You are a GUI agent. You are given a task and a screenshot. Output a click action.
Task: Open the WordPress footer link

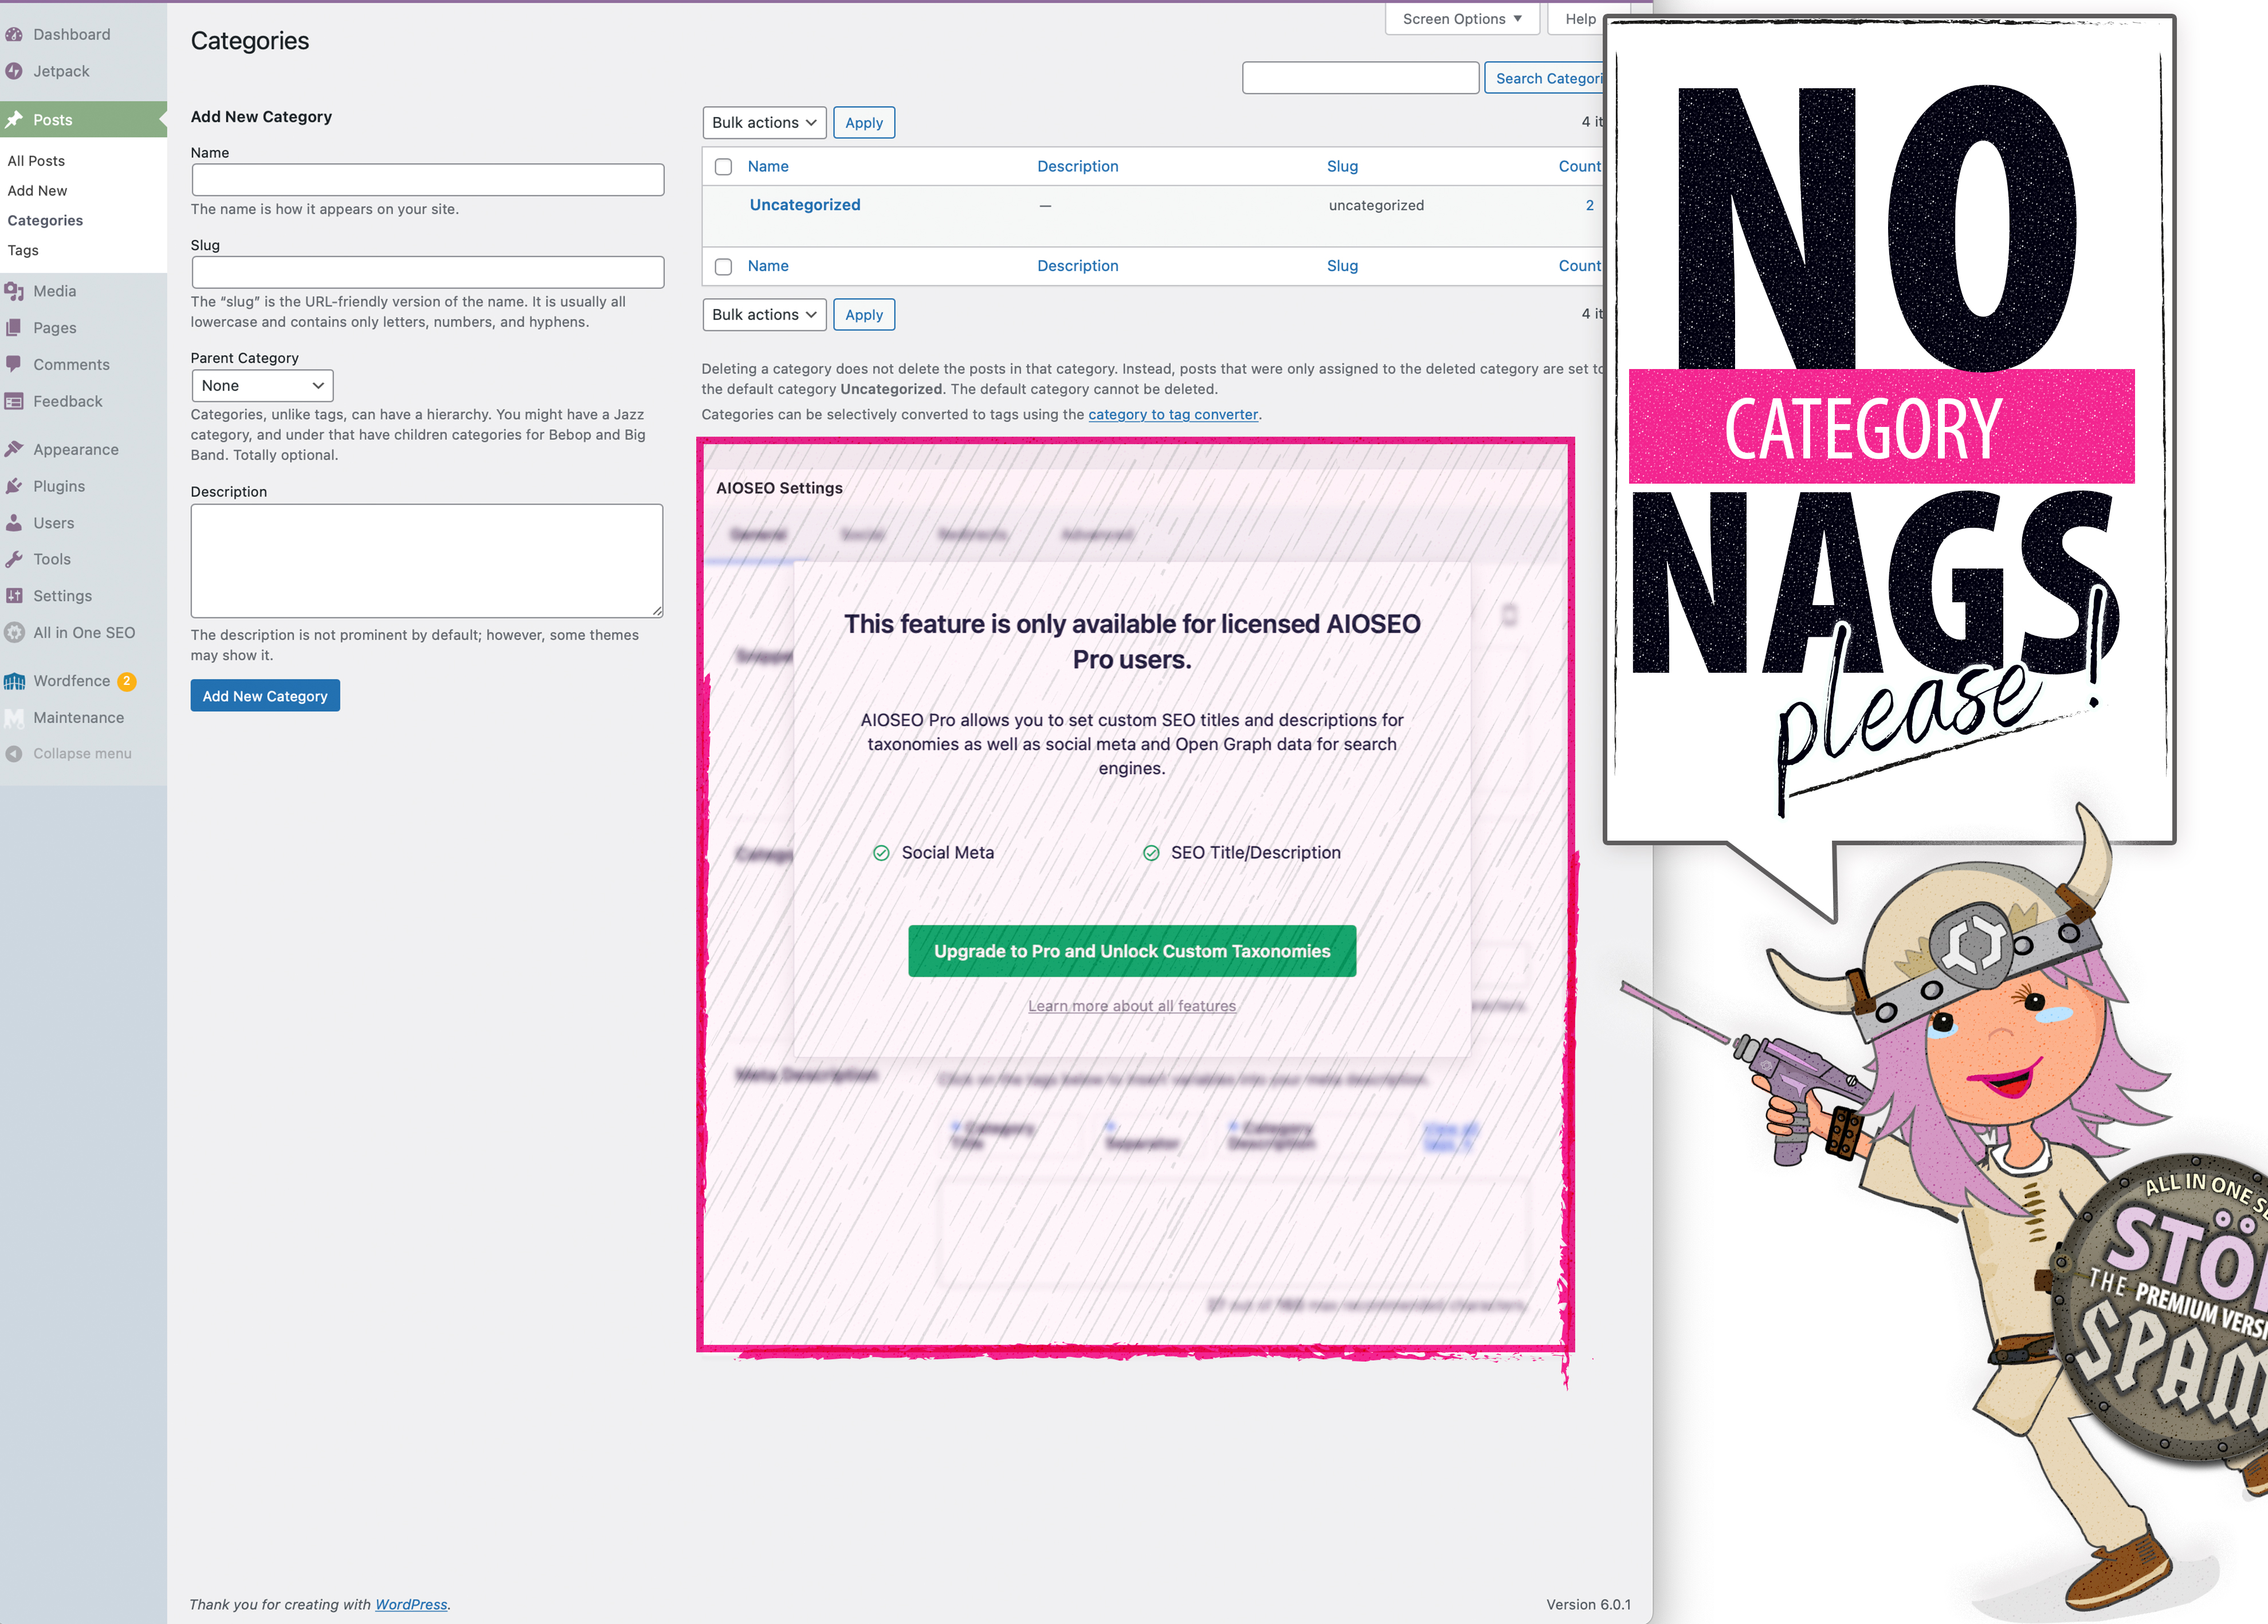click(x=411, y=1604)
